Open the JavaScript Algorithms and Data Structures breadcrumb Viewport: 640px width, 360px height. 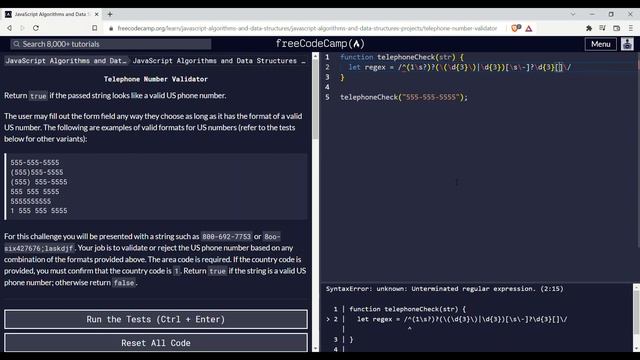219,61
